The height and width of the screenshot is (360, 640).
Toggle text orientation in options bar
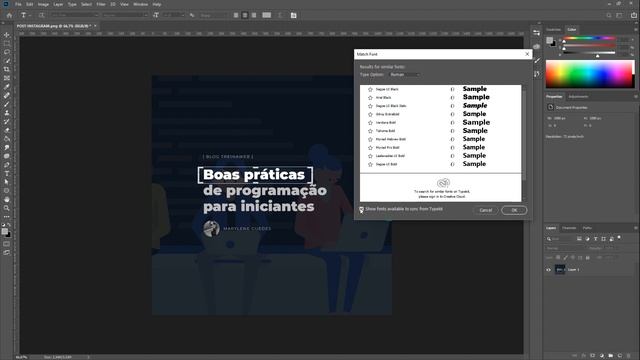pos(41,15)
